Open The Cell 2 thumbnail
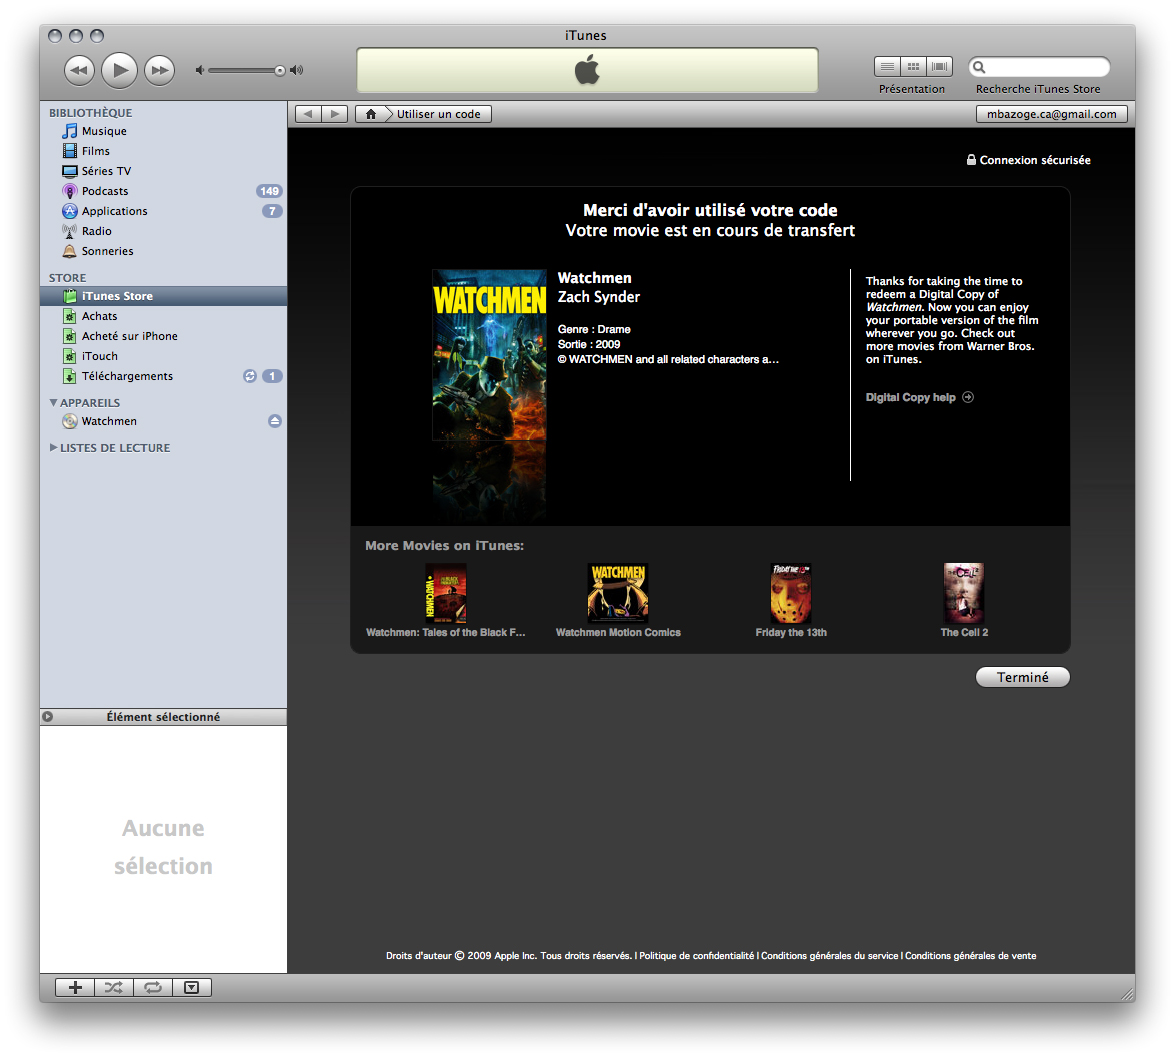The image size is (1175, 1057). point(964,593)
